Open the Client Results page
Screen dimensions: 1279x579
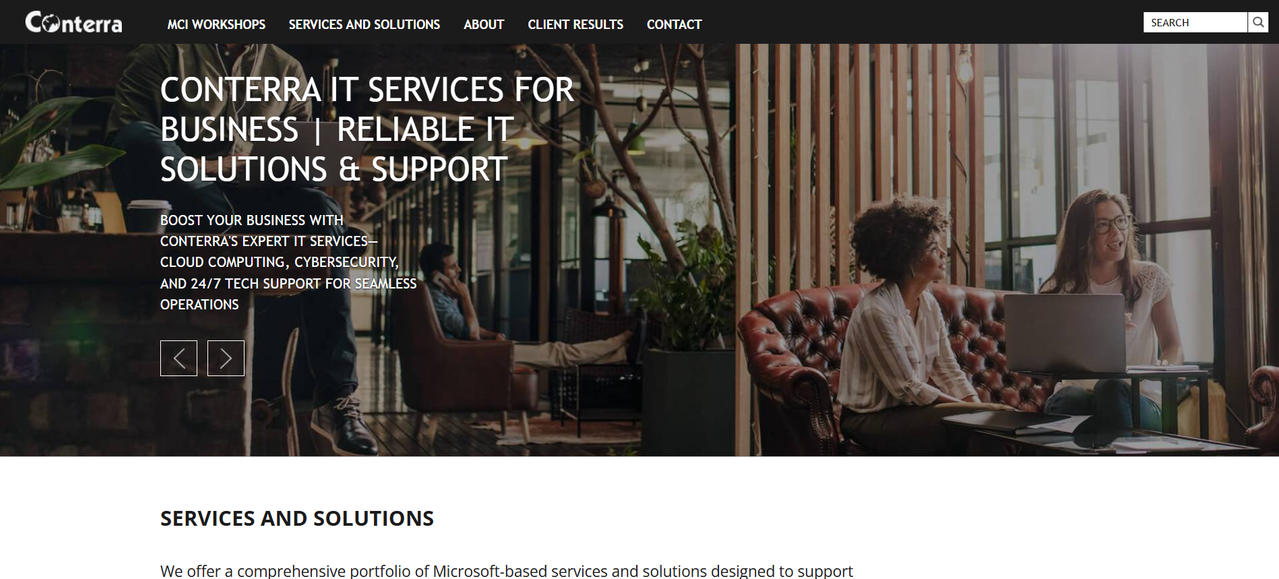575,24
